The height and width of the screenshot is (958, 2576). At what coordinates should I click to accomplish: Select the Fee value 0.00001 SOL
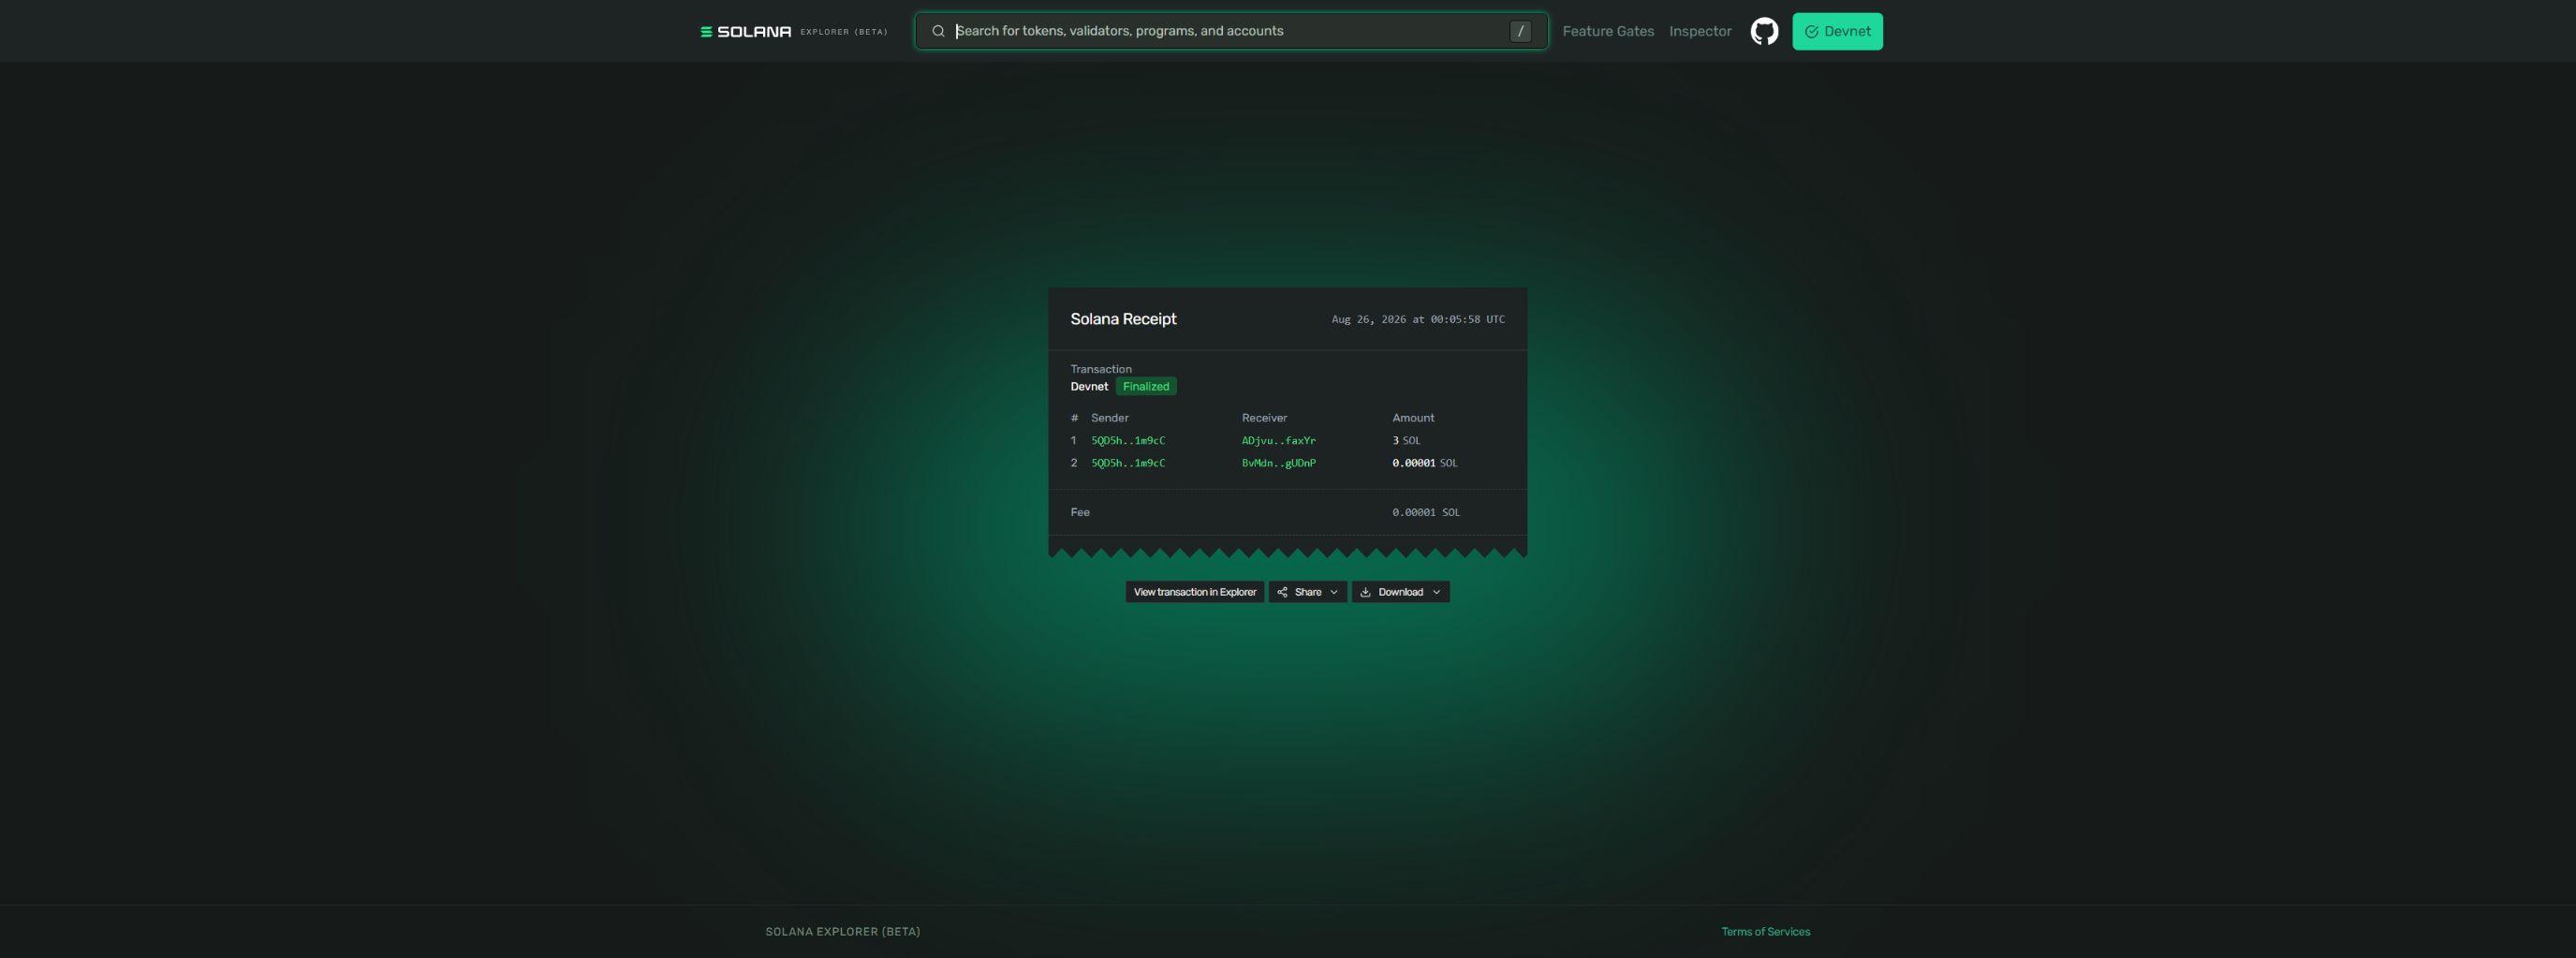[x=1426, y=512]
